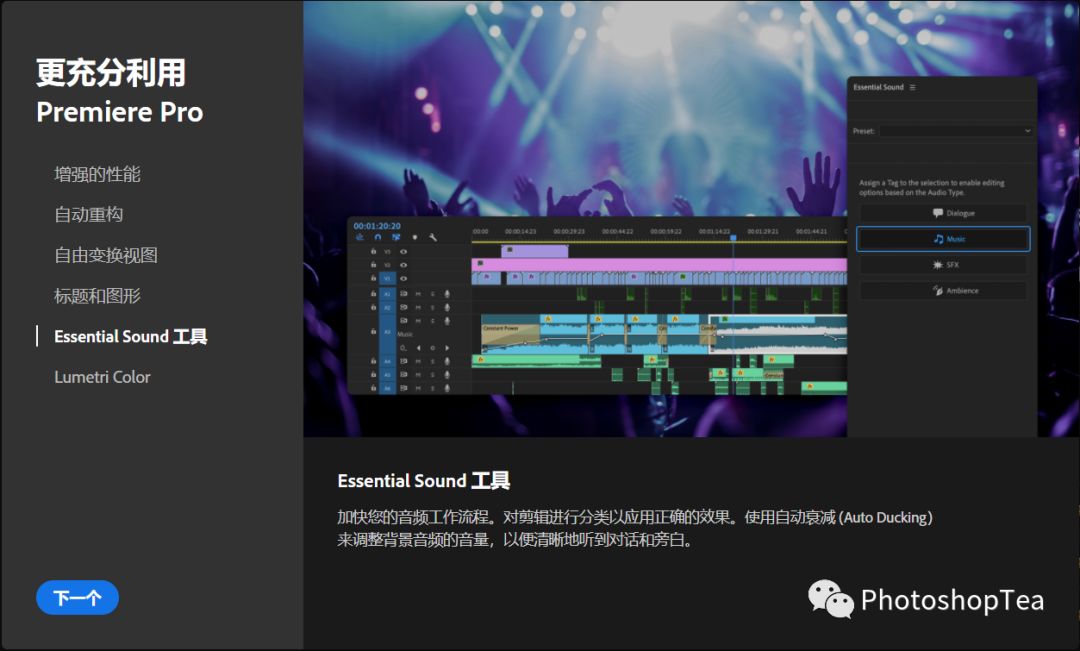This screenshot has width=1080, height=651.
Task: Go to 自由变换视图 in sidebar
Action: (106, 256)
